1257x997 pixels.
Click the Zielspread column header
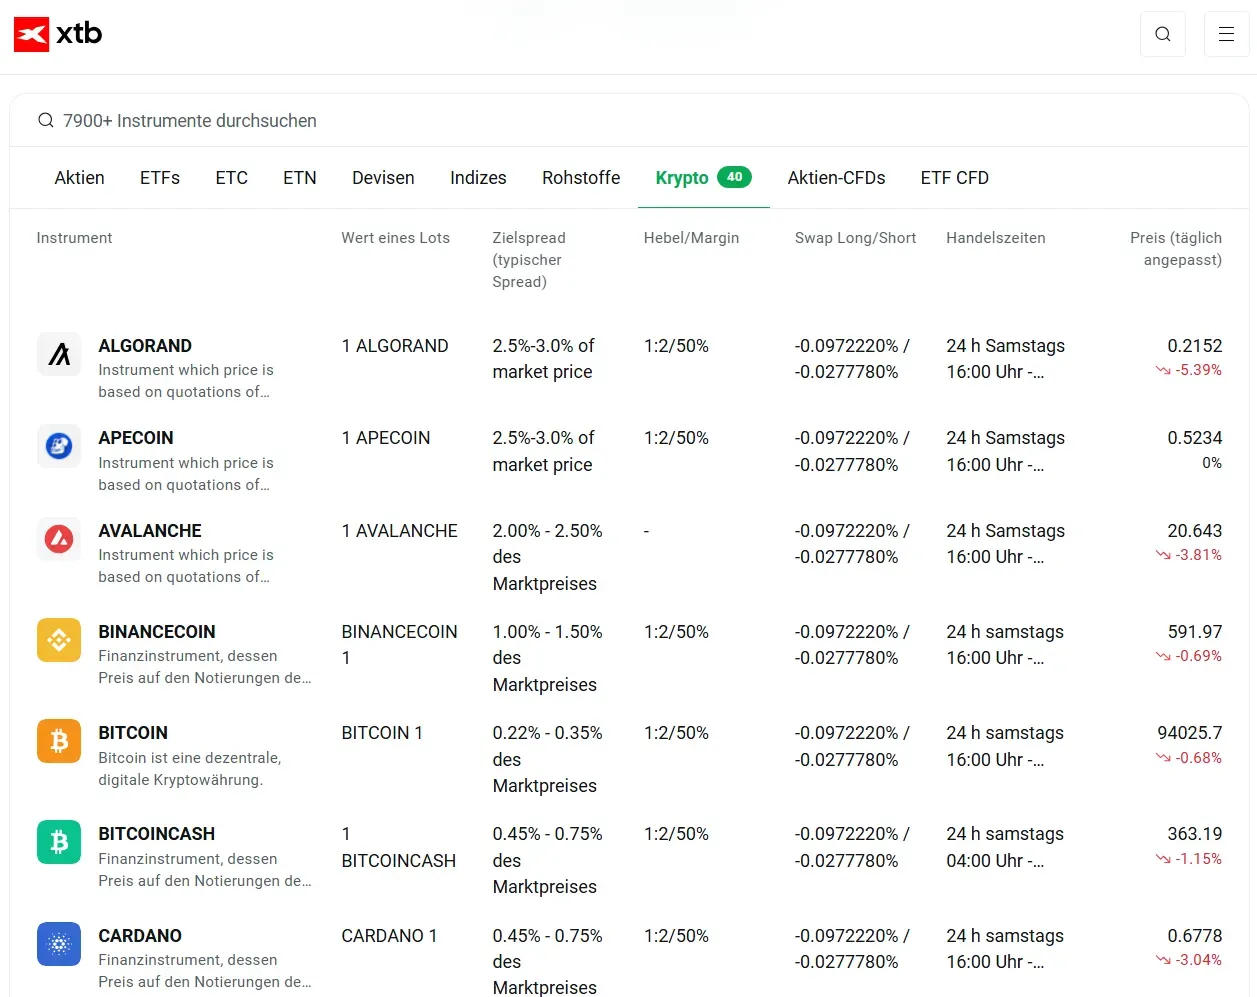529,260
